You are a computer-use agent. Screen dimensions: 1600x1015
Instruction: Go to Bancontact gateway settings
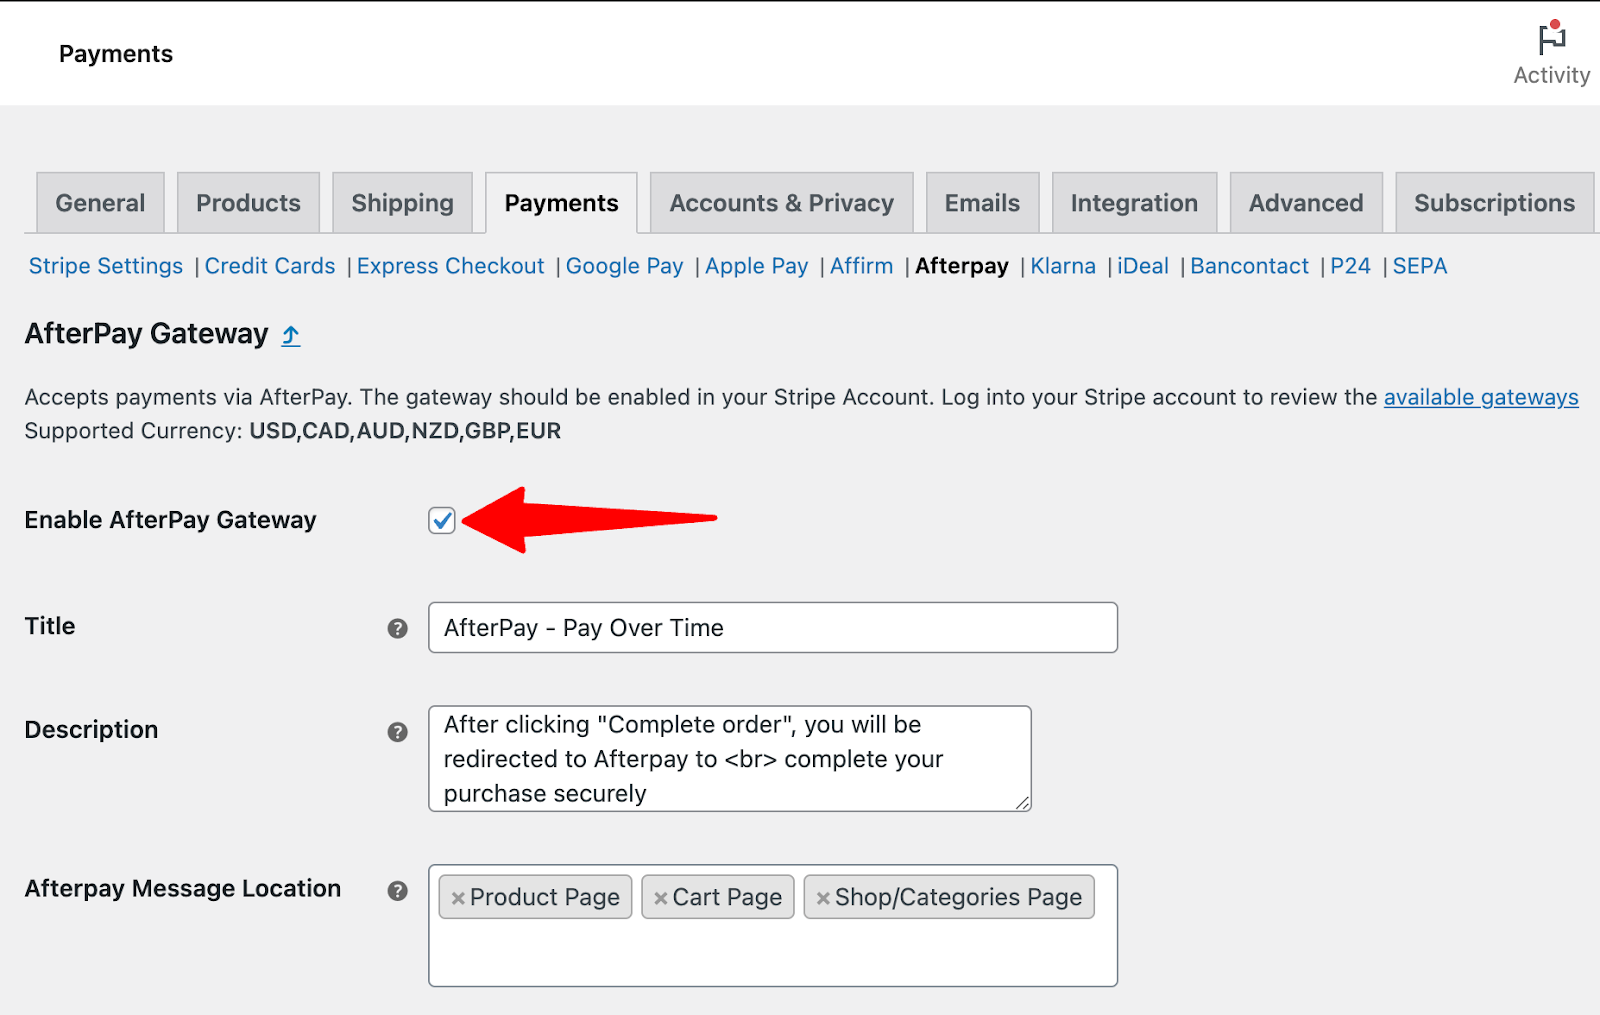[1249, 266]
